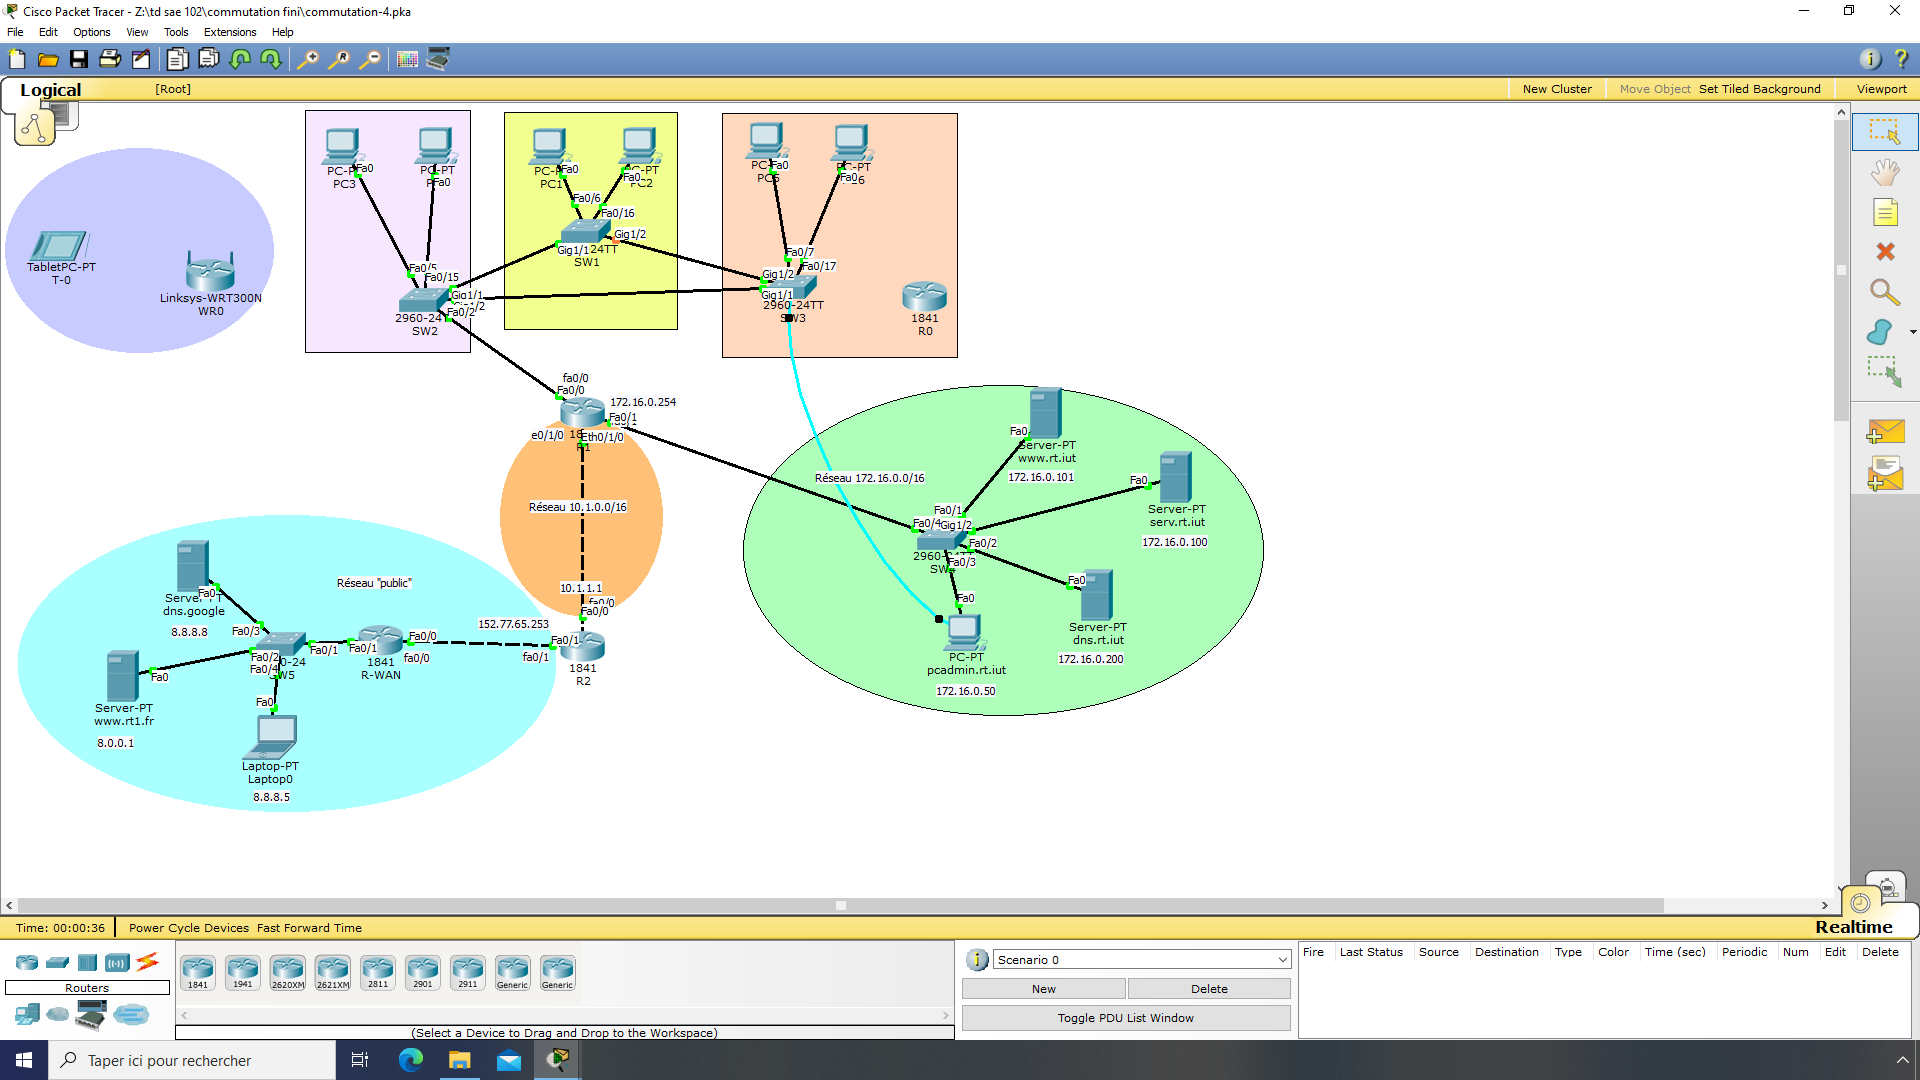Toggle to Simulation mode with the clock icon
The height and width of the screenshot is (1080, 1920).
point(1860,902)
